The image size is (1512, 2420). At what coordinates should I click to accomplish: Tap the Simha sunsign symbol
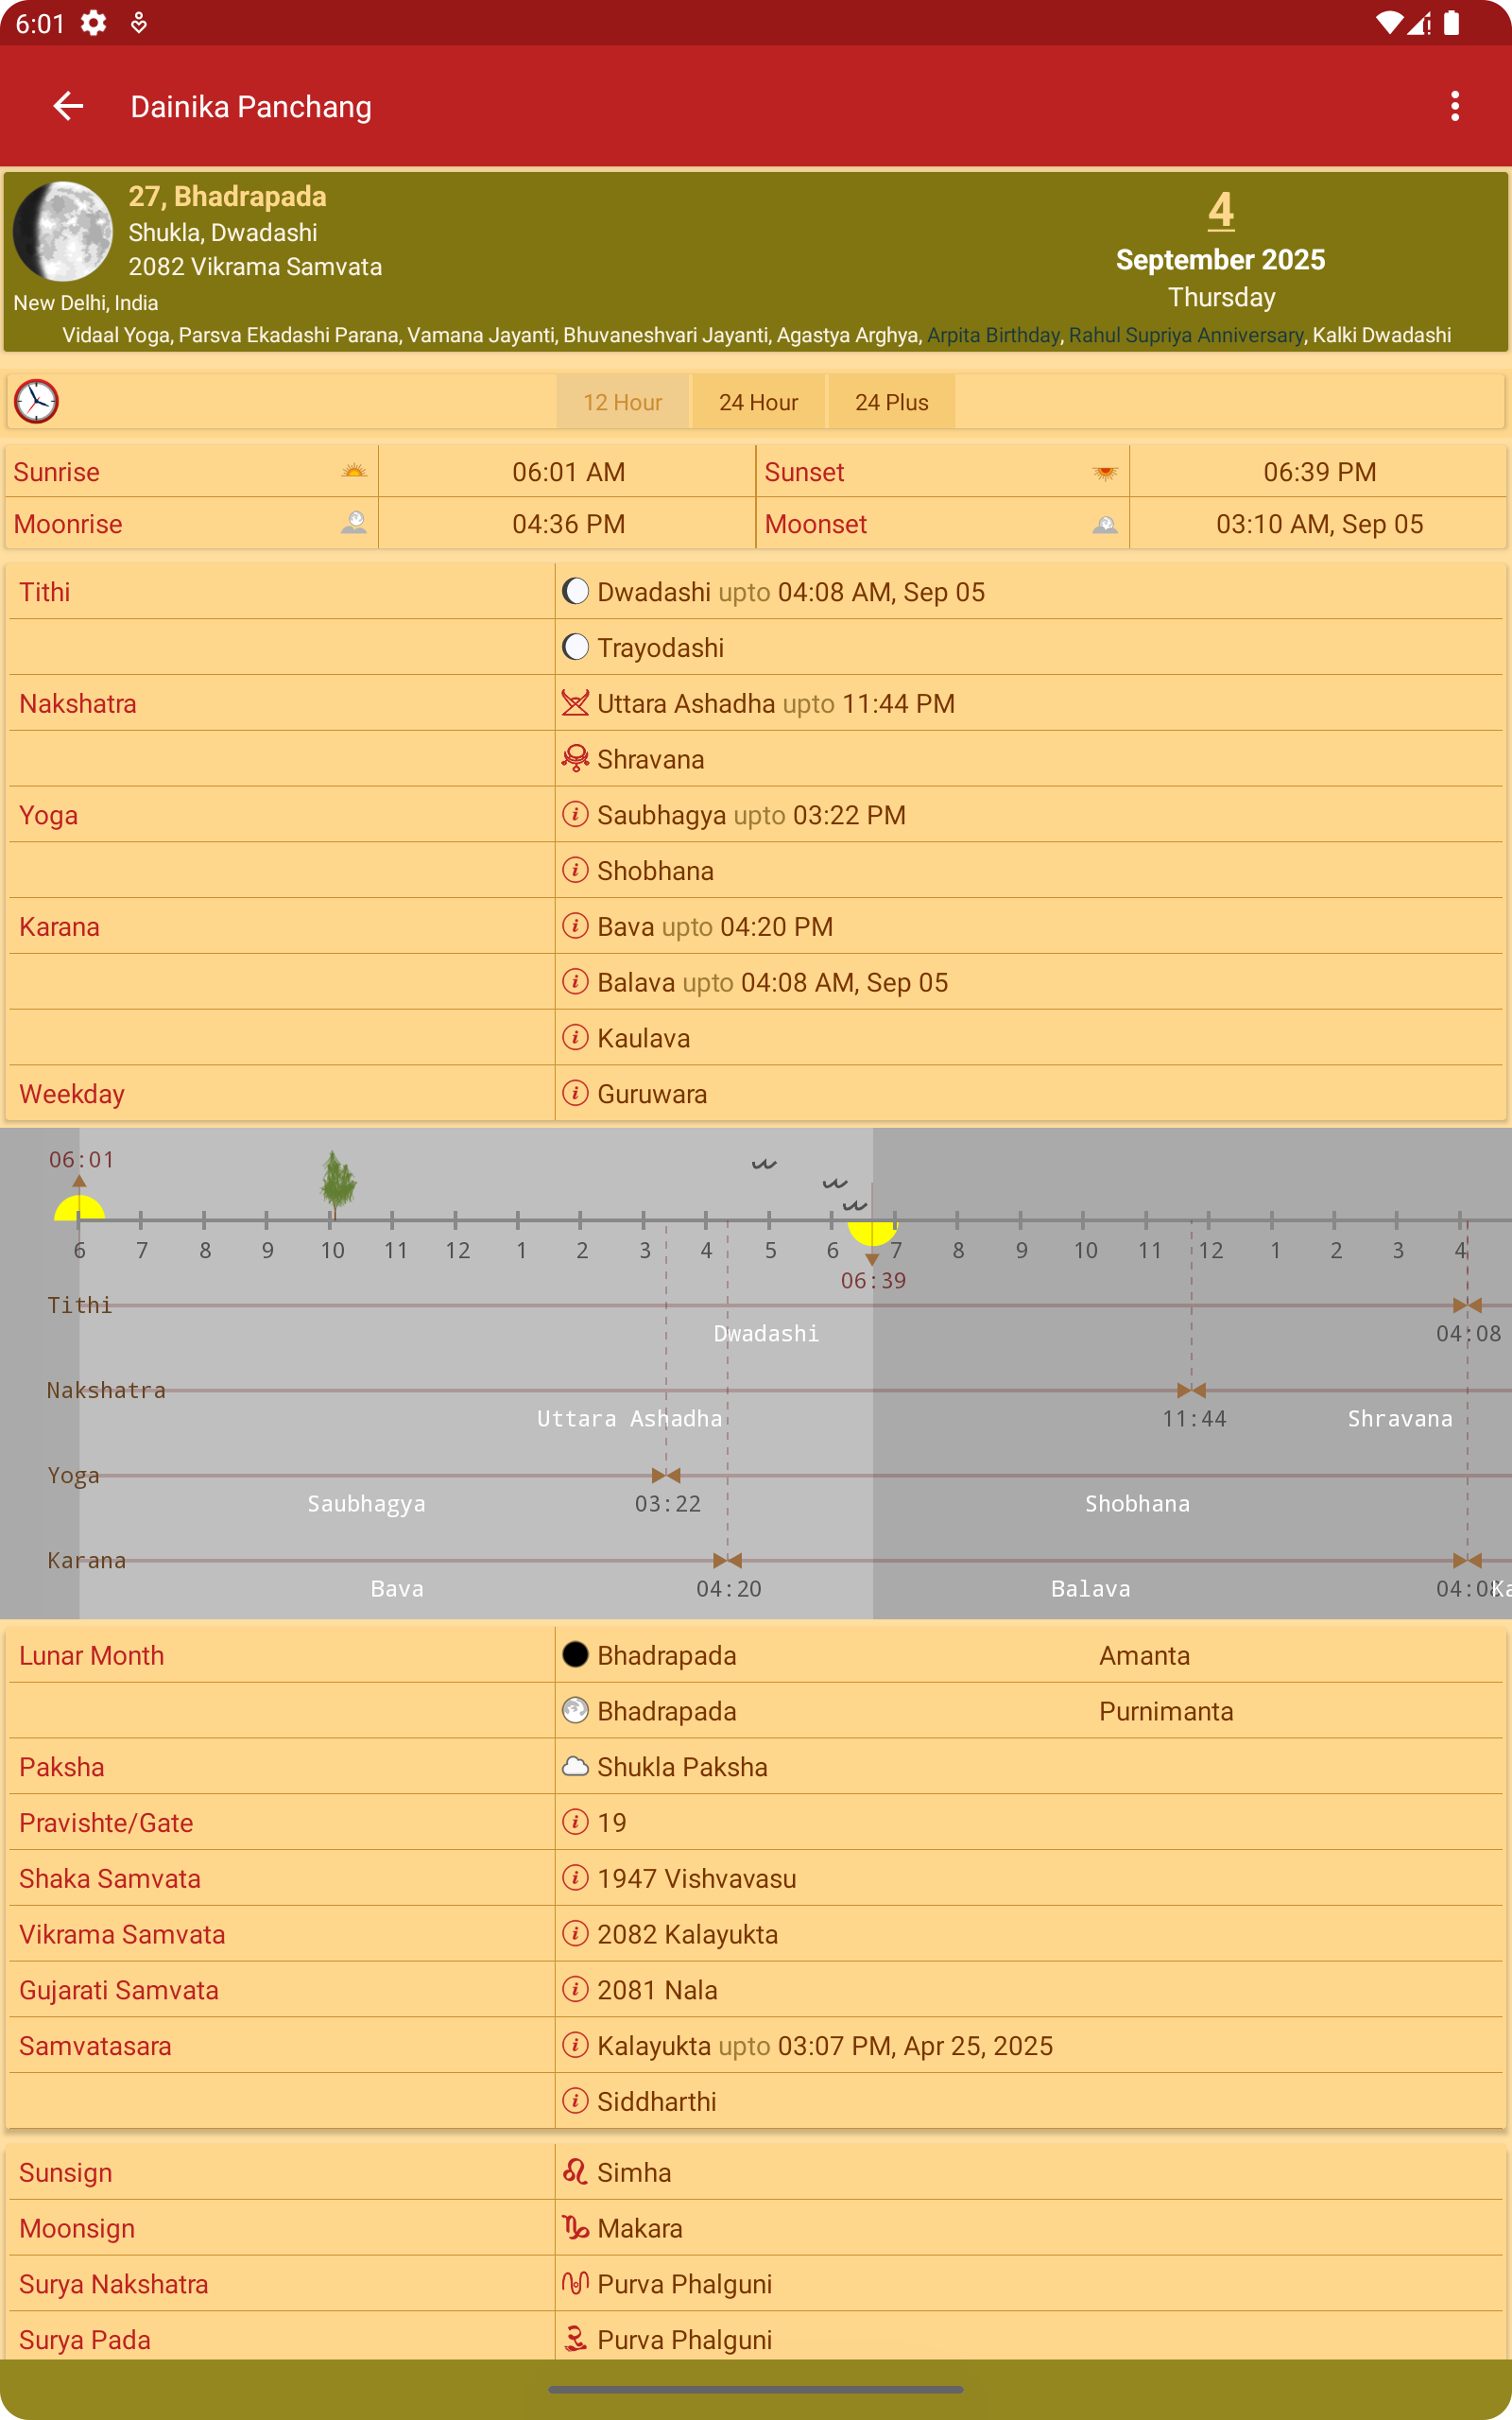click(575, 2172)
